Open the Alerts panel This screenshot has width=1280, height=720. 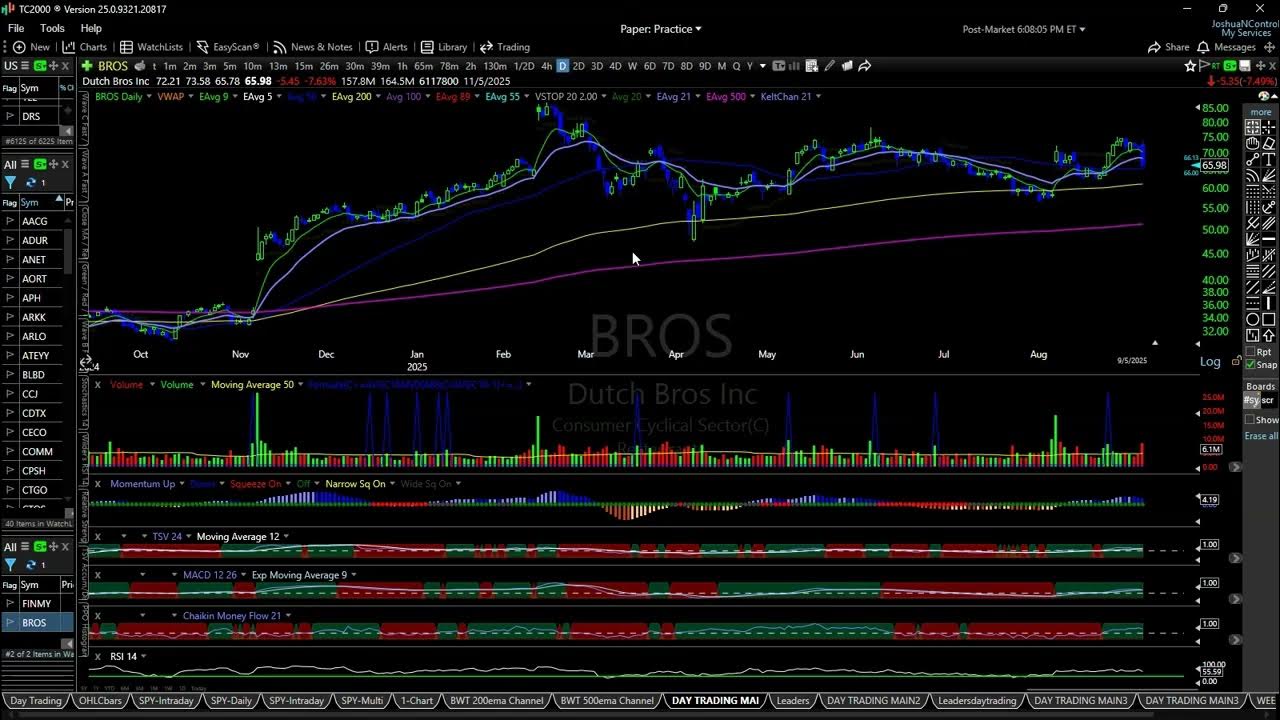click(x=387, y=47)
